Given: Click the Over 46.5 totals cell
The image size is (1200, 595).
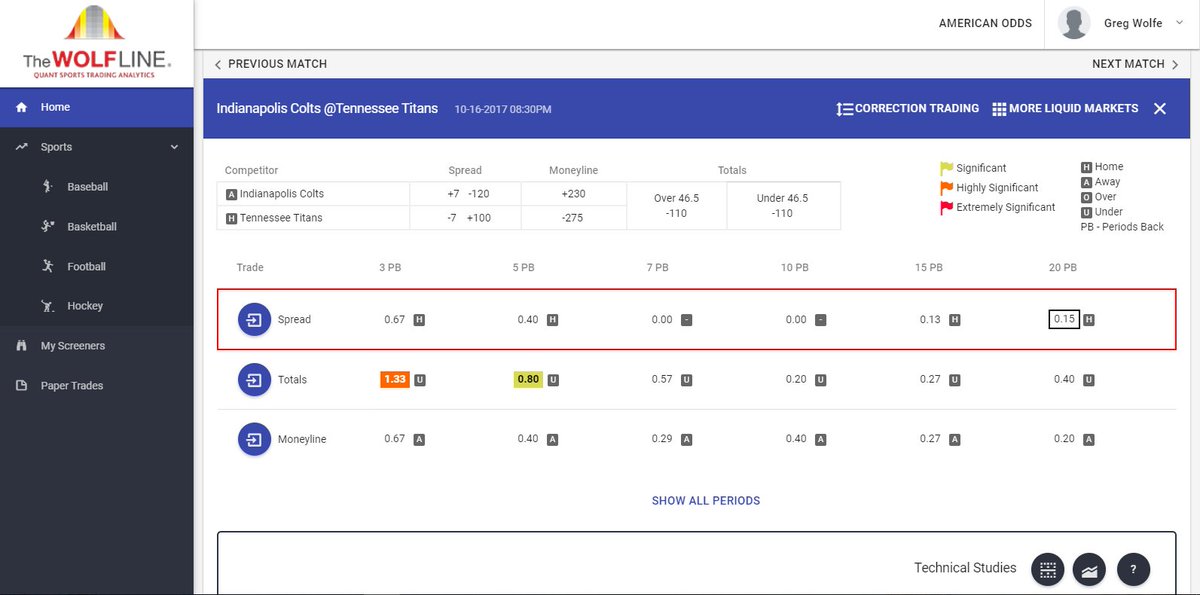Looking at the screenshot, I should point(676,206).
